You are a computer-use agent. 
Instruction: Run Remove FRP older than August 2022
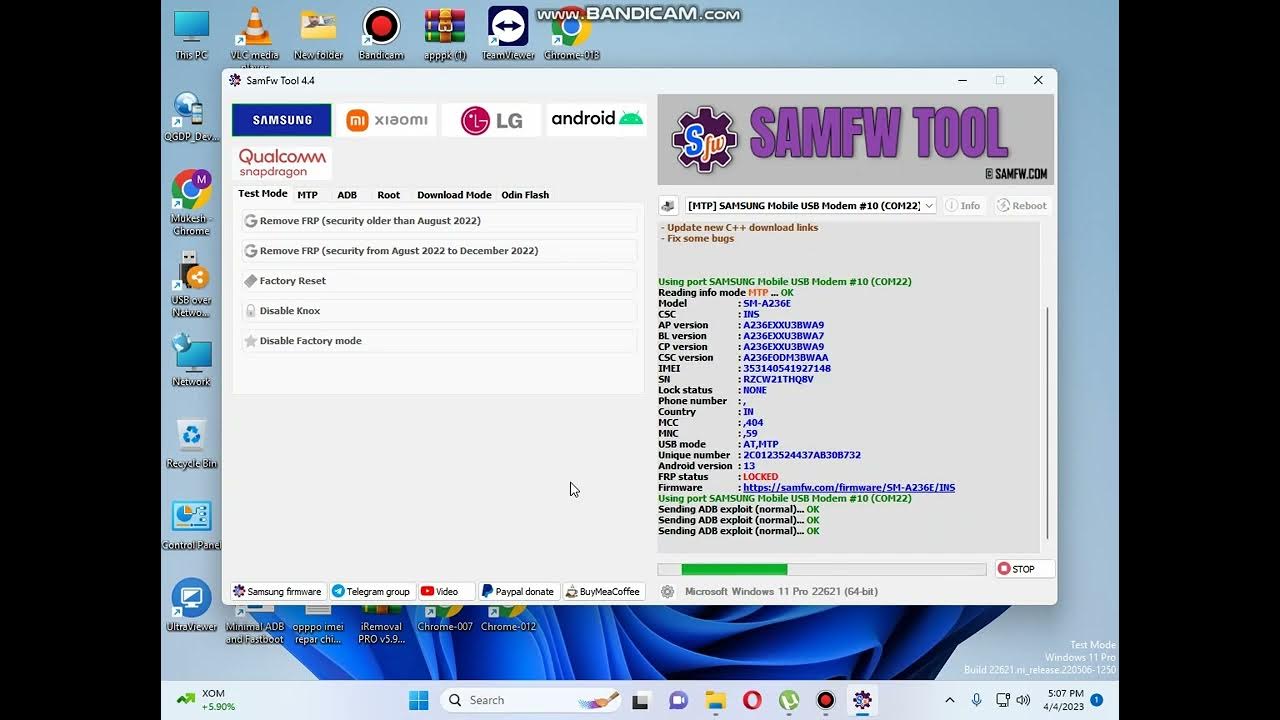click(439, 221)
